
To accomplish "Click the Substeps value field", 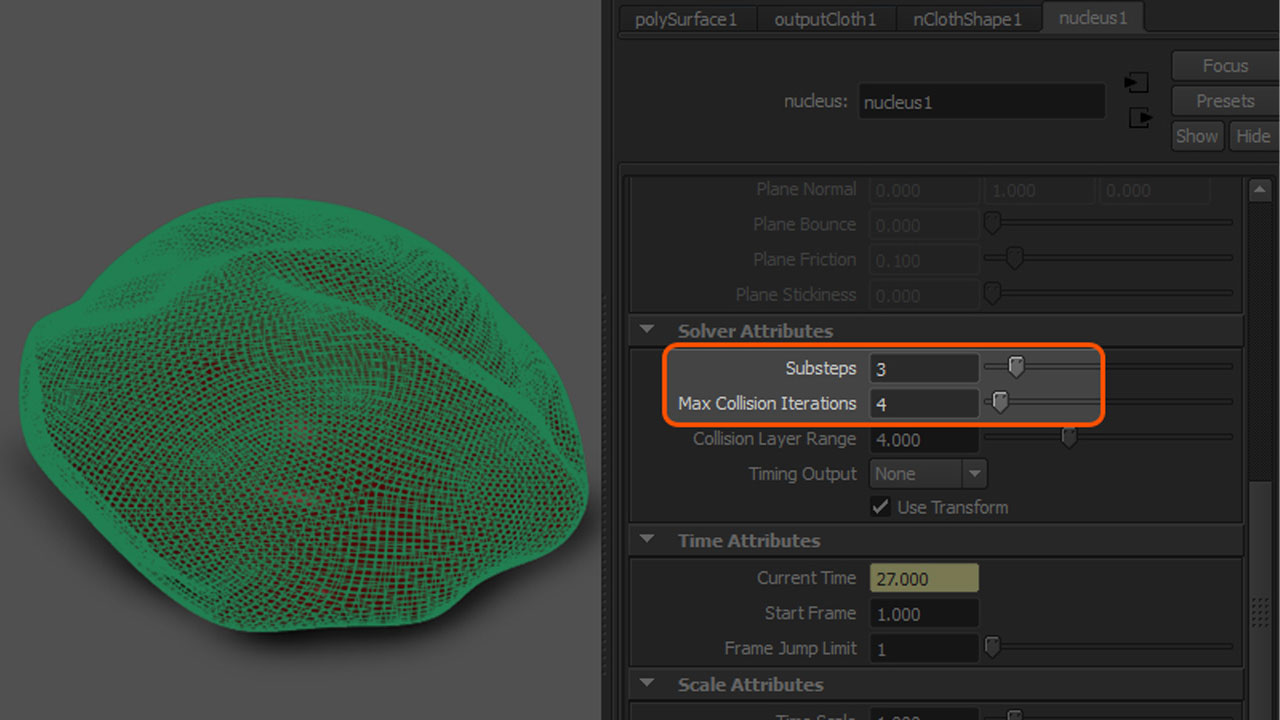I will [923, 367].
